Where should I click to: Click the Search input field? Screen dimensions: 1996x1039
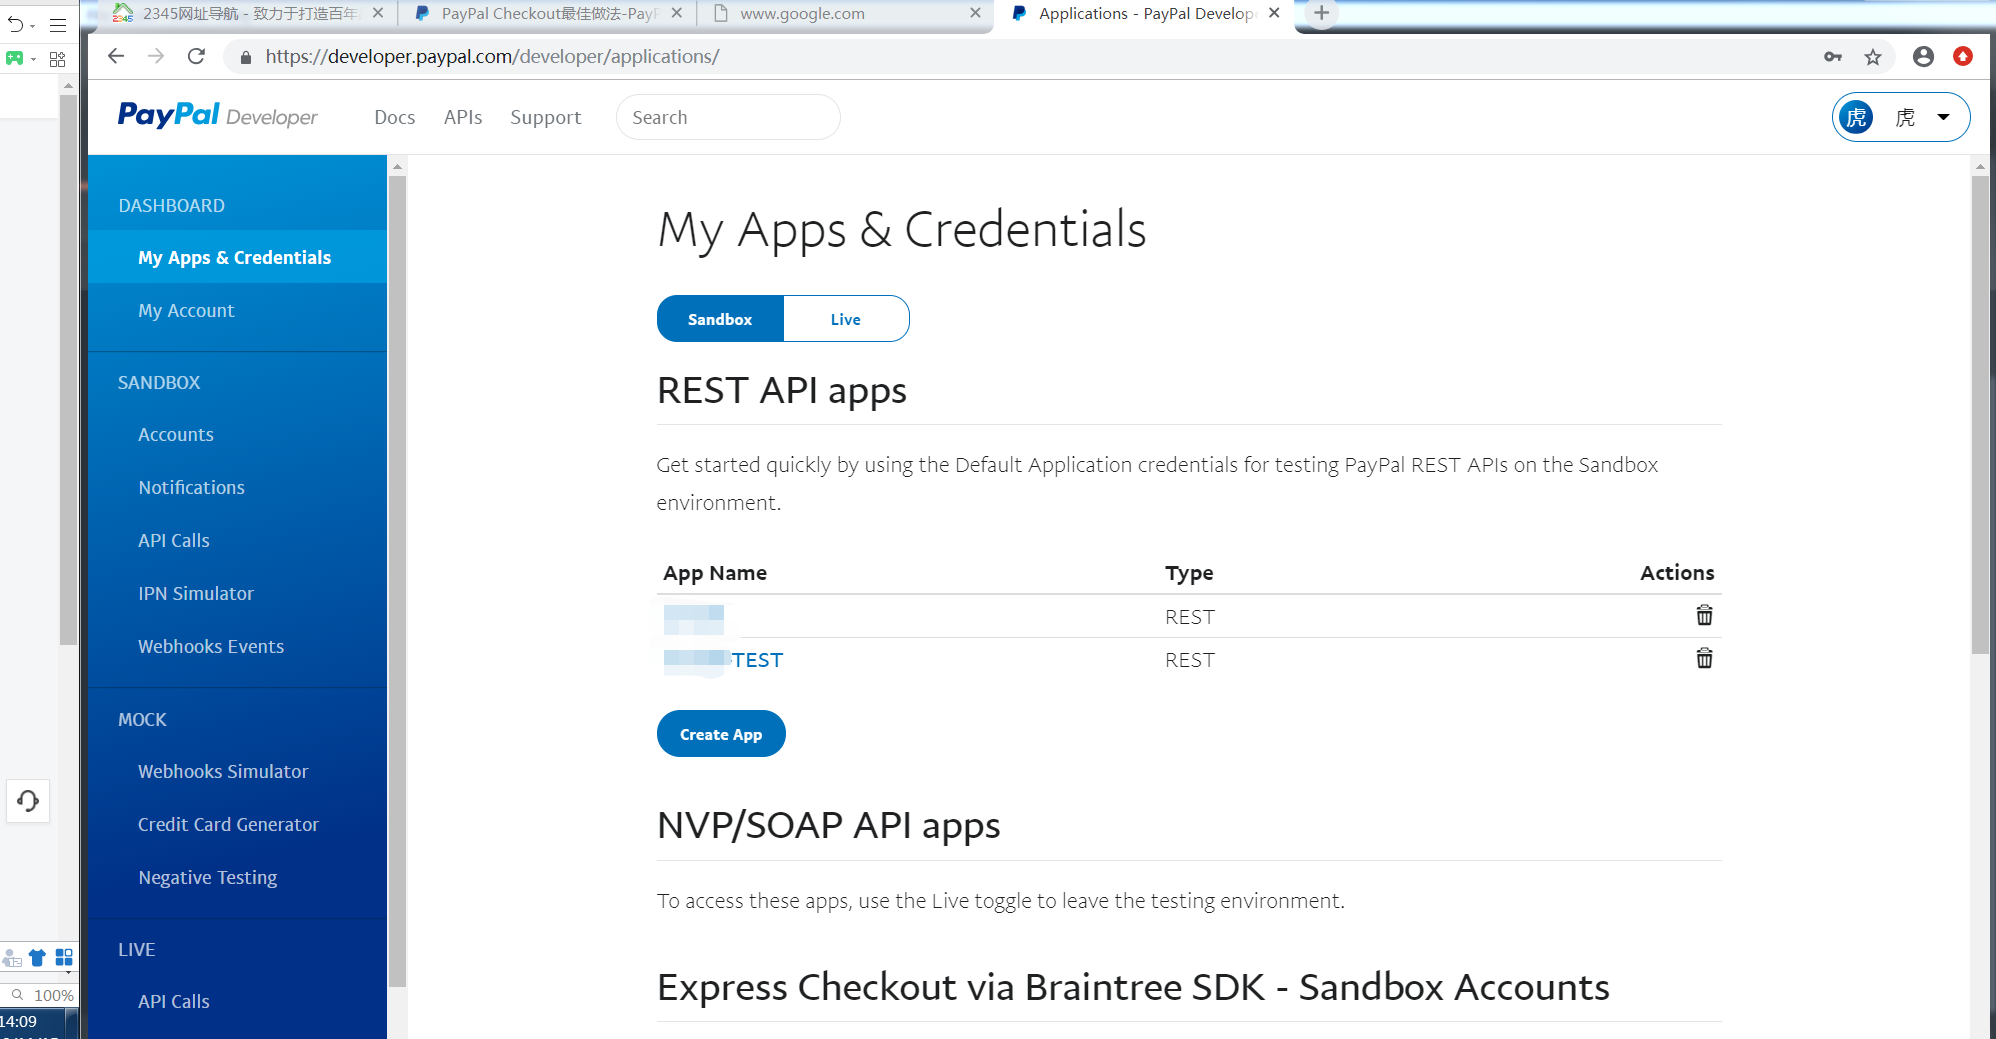pyautogui.click(x=728, y=117)
